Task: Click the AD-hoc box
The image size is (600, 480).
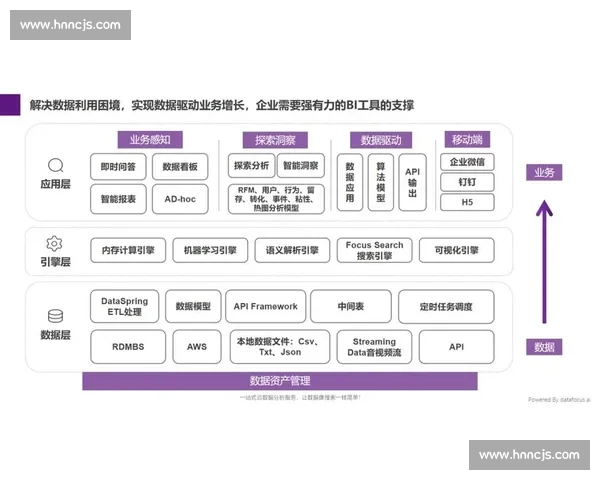Action: (180, 199)
